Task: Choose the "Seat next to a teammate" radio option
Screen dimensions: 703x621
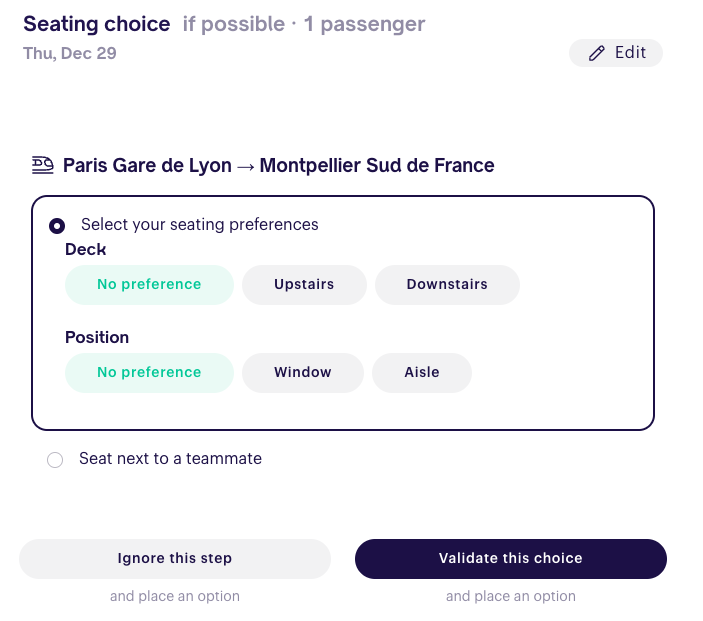Action: (55, 460)
